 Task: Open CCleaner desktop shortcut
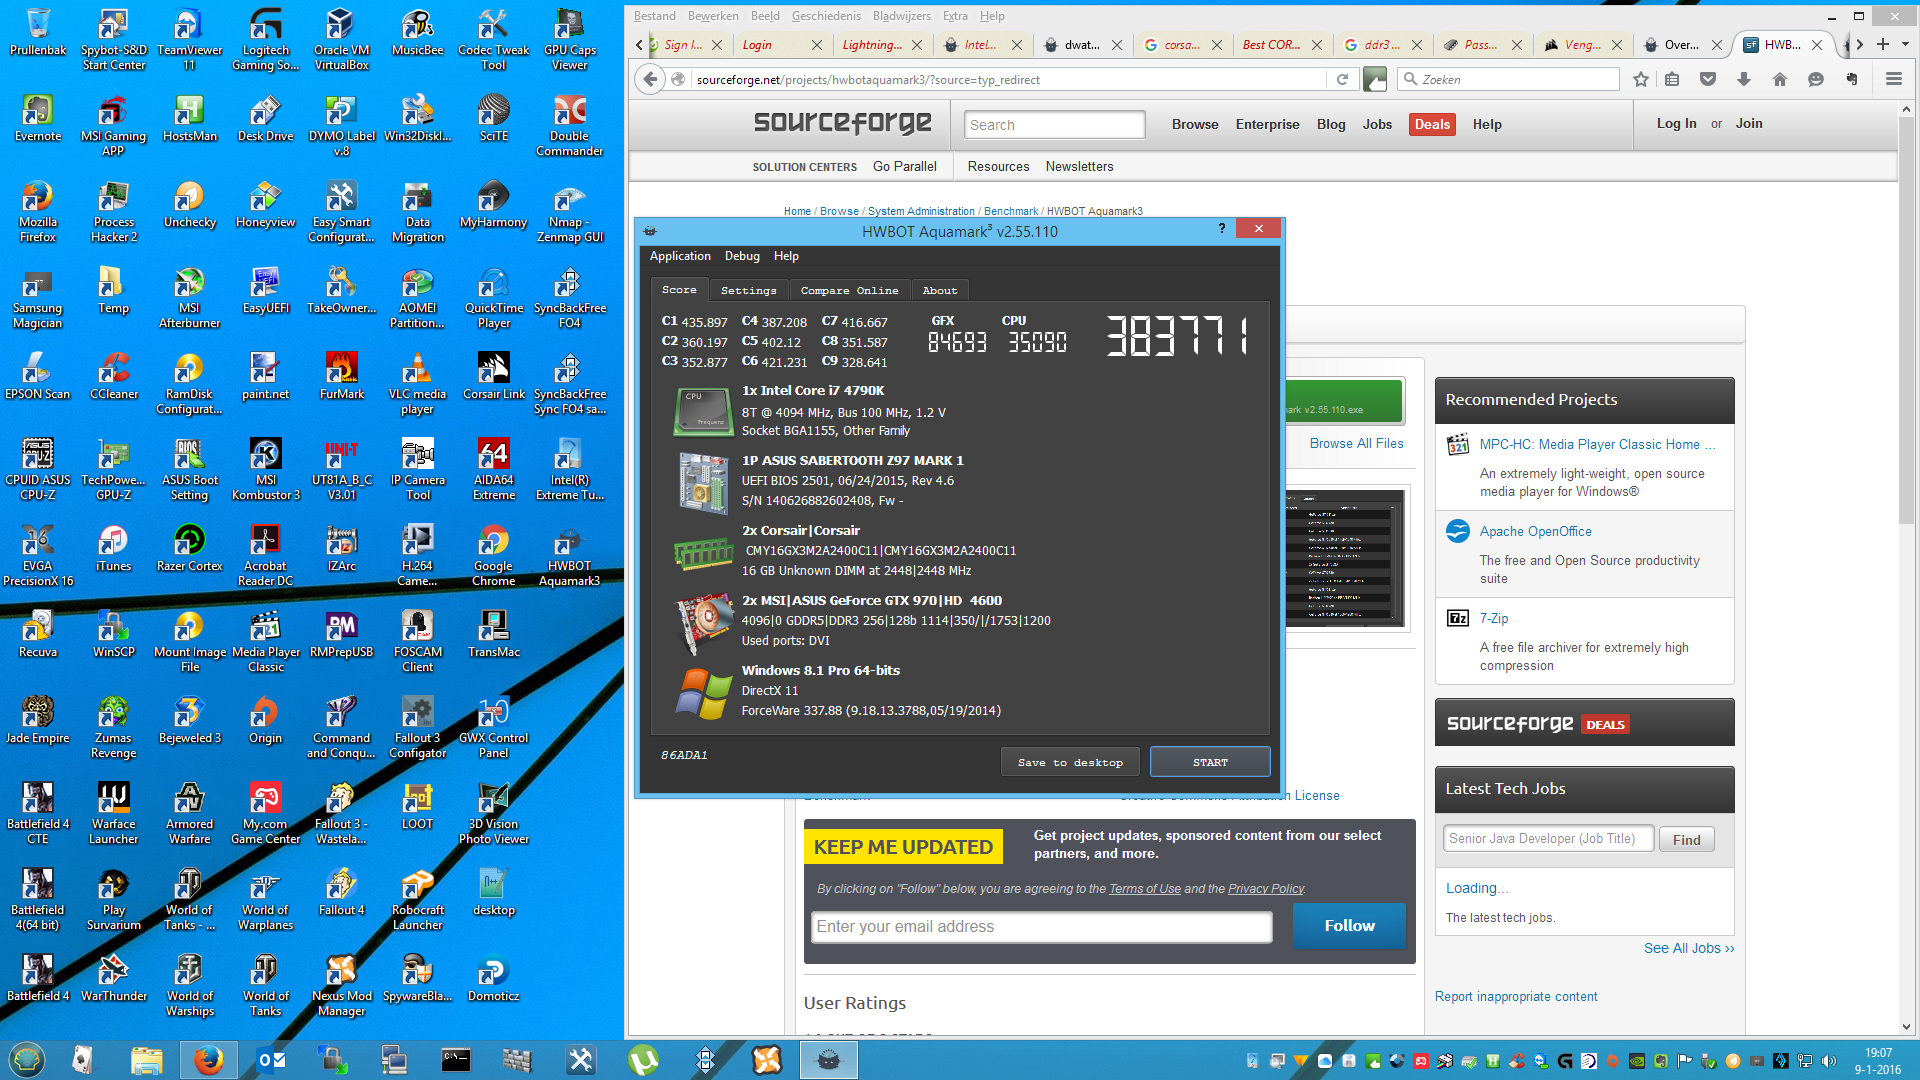pos(113,377)
